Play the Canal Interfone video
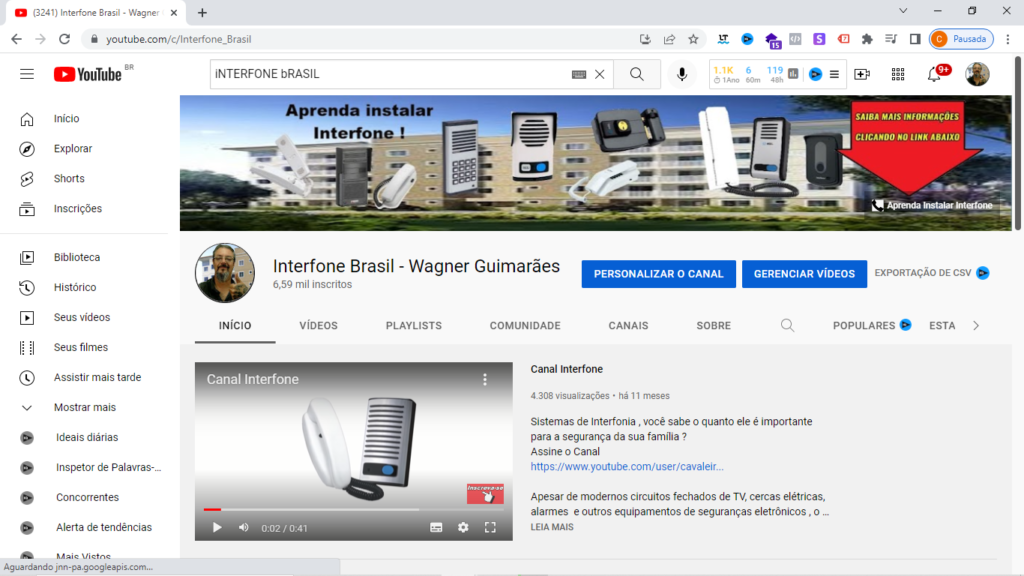This screenshot has height=576, width=1024. point(217,528)
